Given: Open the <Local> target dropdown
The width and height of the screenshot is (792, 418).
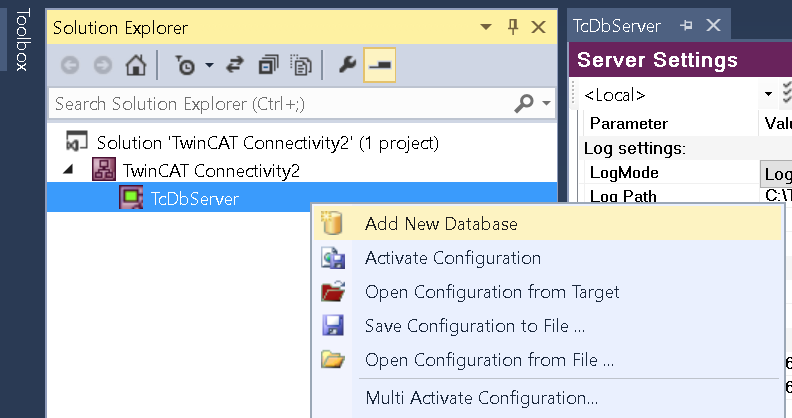Looking at the screenshot, I should [x=768, y=94].
